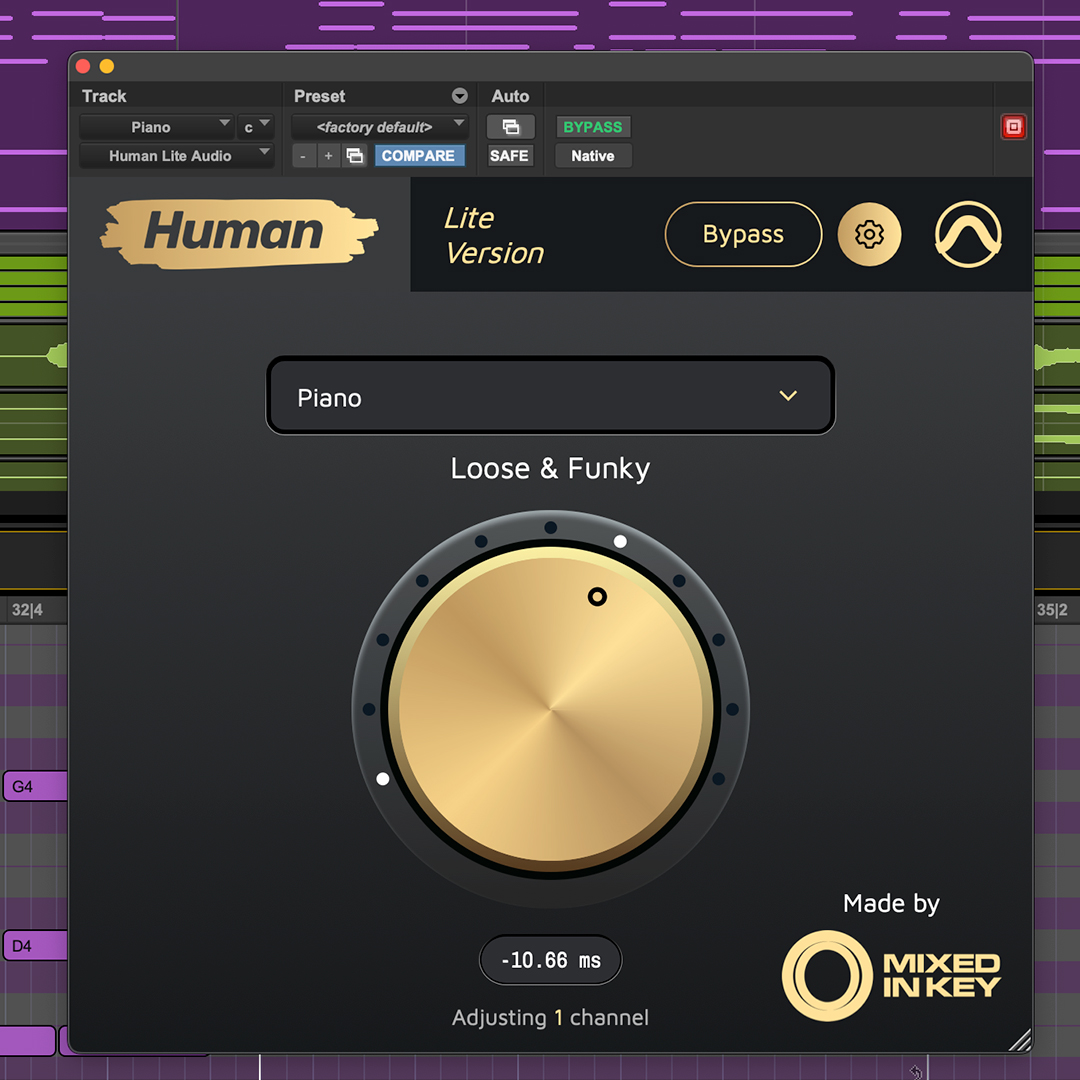Click the G4 note in the MIDI editor
This screenshot has width=1080, height=1080.
(34, 786)
